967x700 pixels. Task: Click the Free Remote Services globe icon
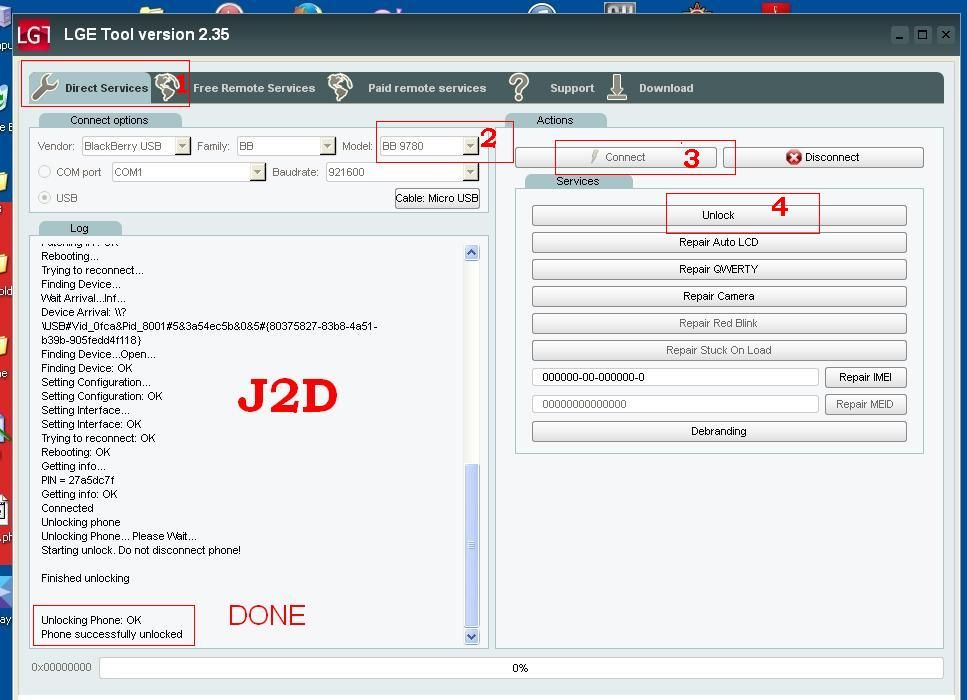coord(167,87)
